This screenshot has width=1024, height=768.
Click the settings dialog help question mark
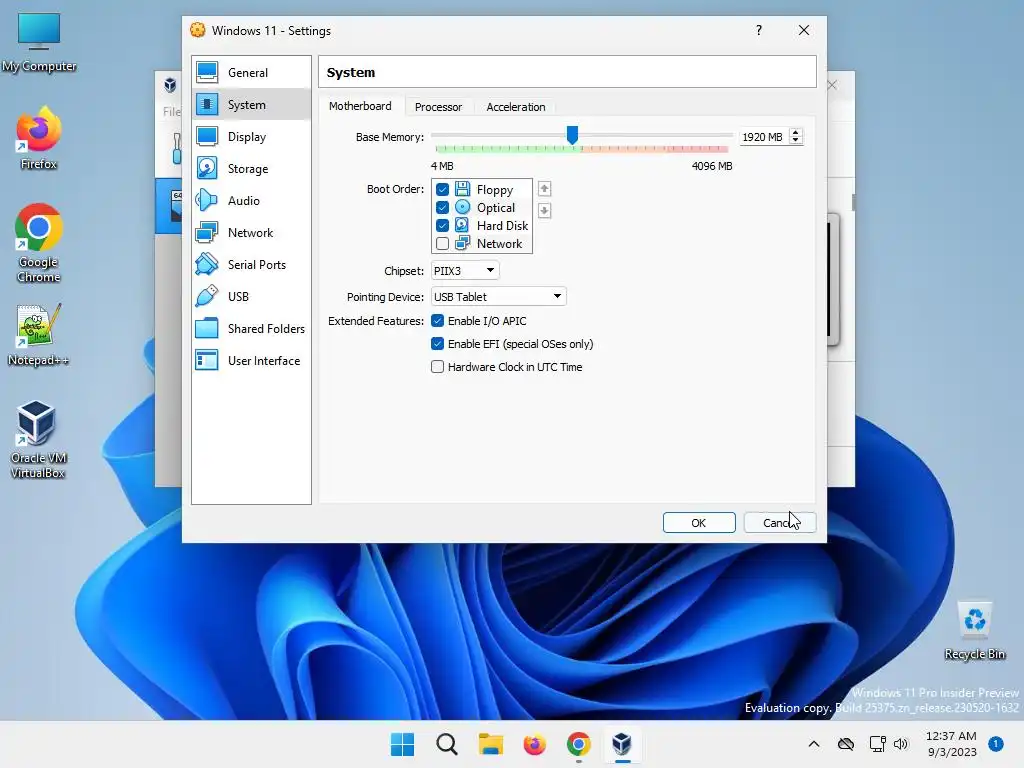(x=758, y=30)
